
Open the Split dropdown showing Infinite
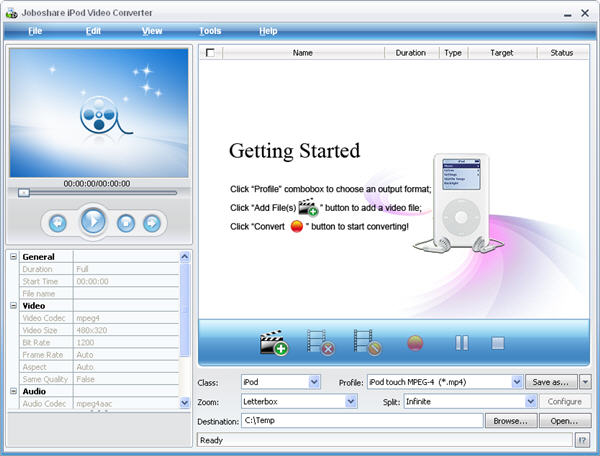(530, 401)
